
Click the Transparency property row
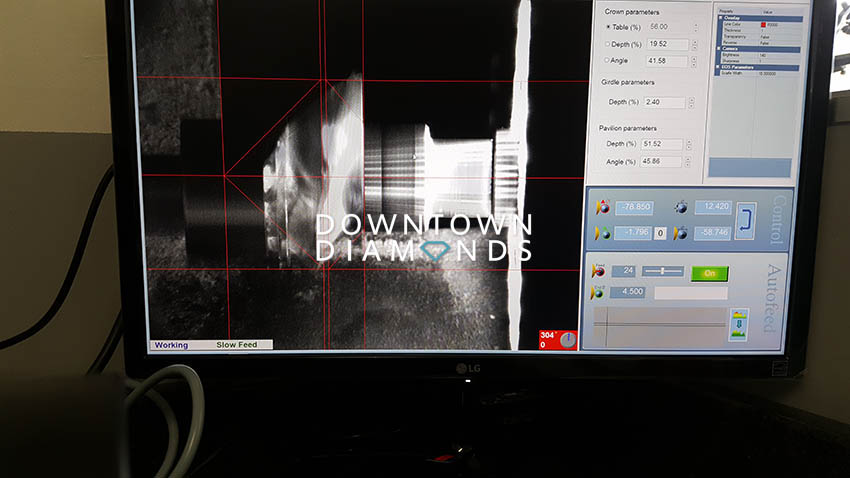coord(760,37)
